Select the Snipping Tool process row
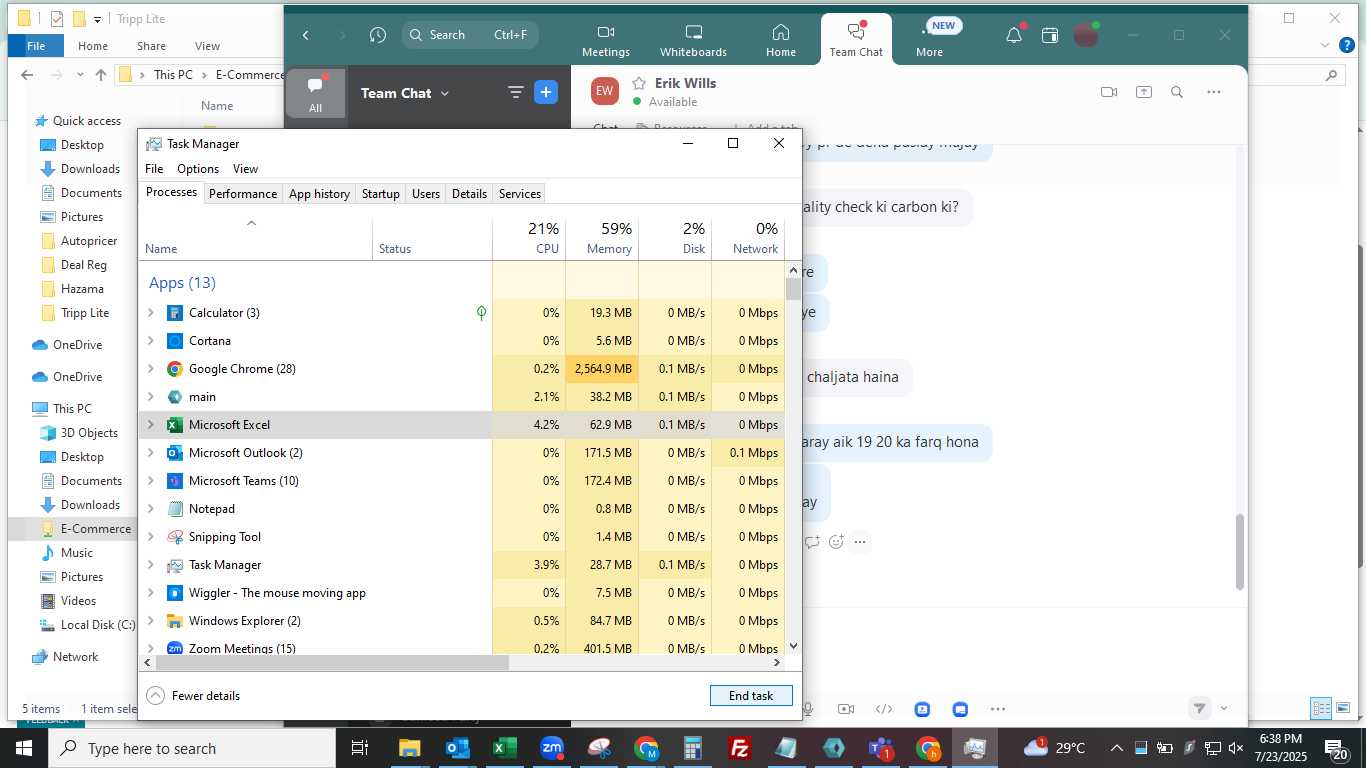Screen dimensions: 1366x768 (x=461, y=537)
